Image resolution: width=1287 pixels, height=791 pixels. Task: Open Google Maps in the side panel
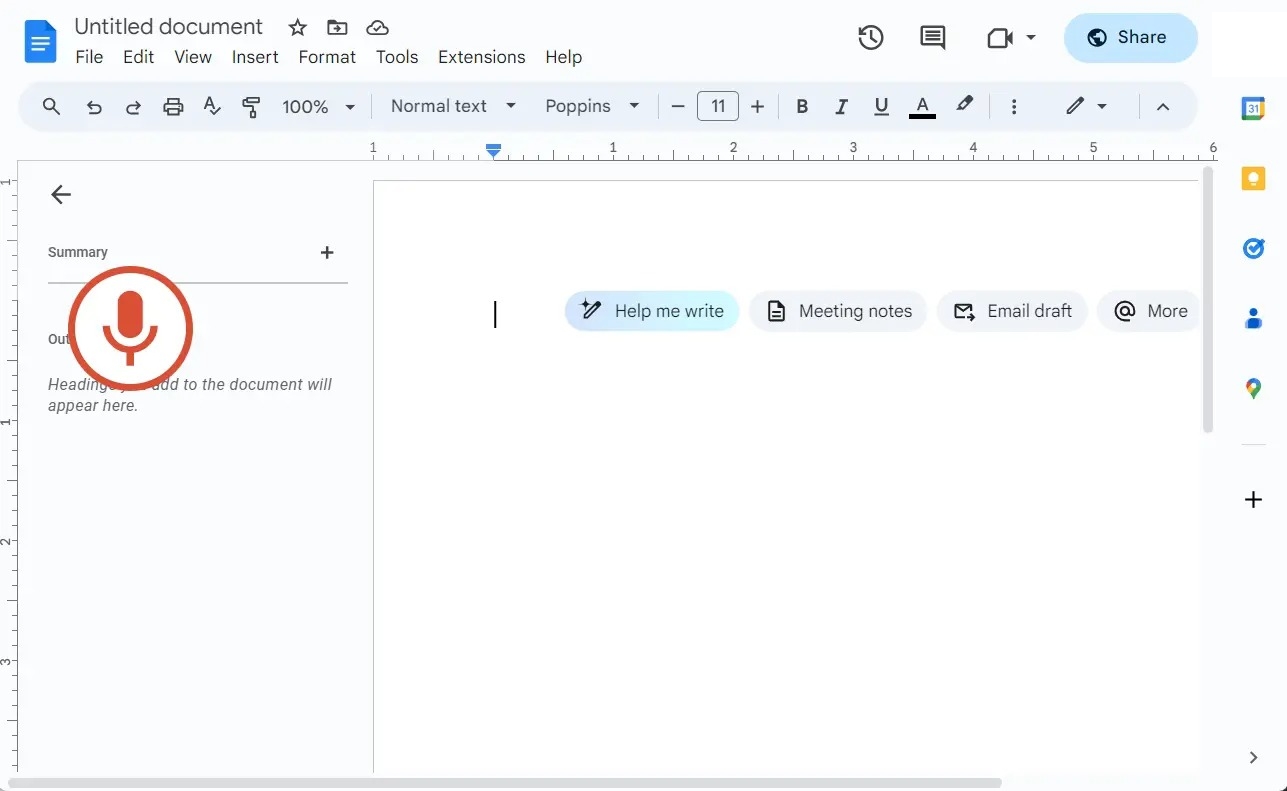[1253, 388]
